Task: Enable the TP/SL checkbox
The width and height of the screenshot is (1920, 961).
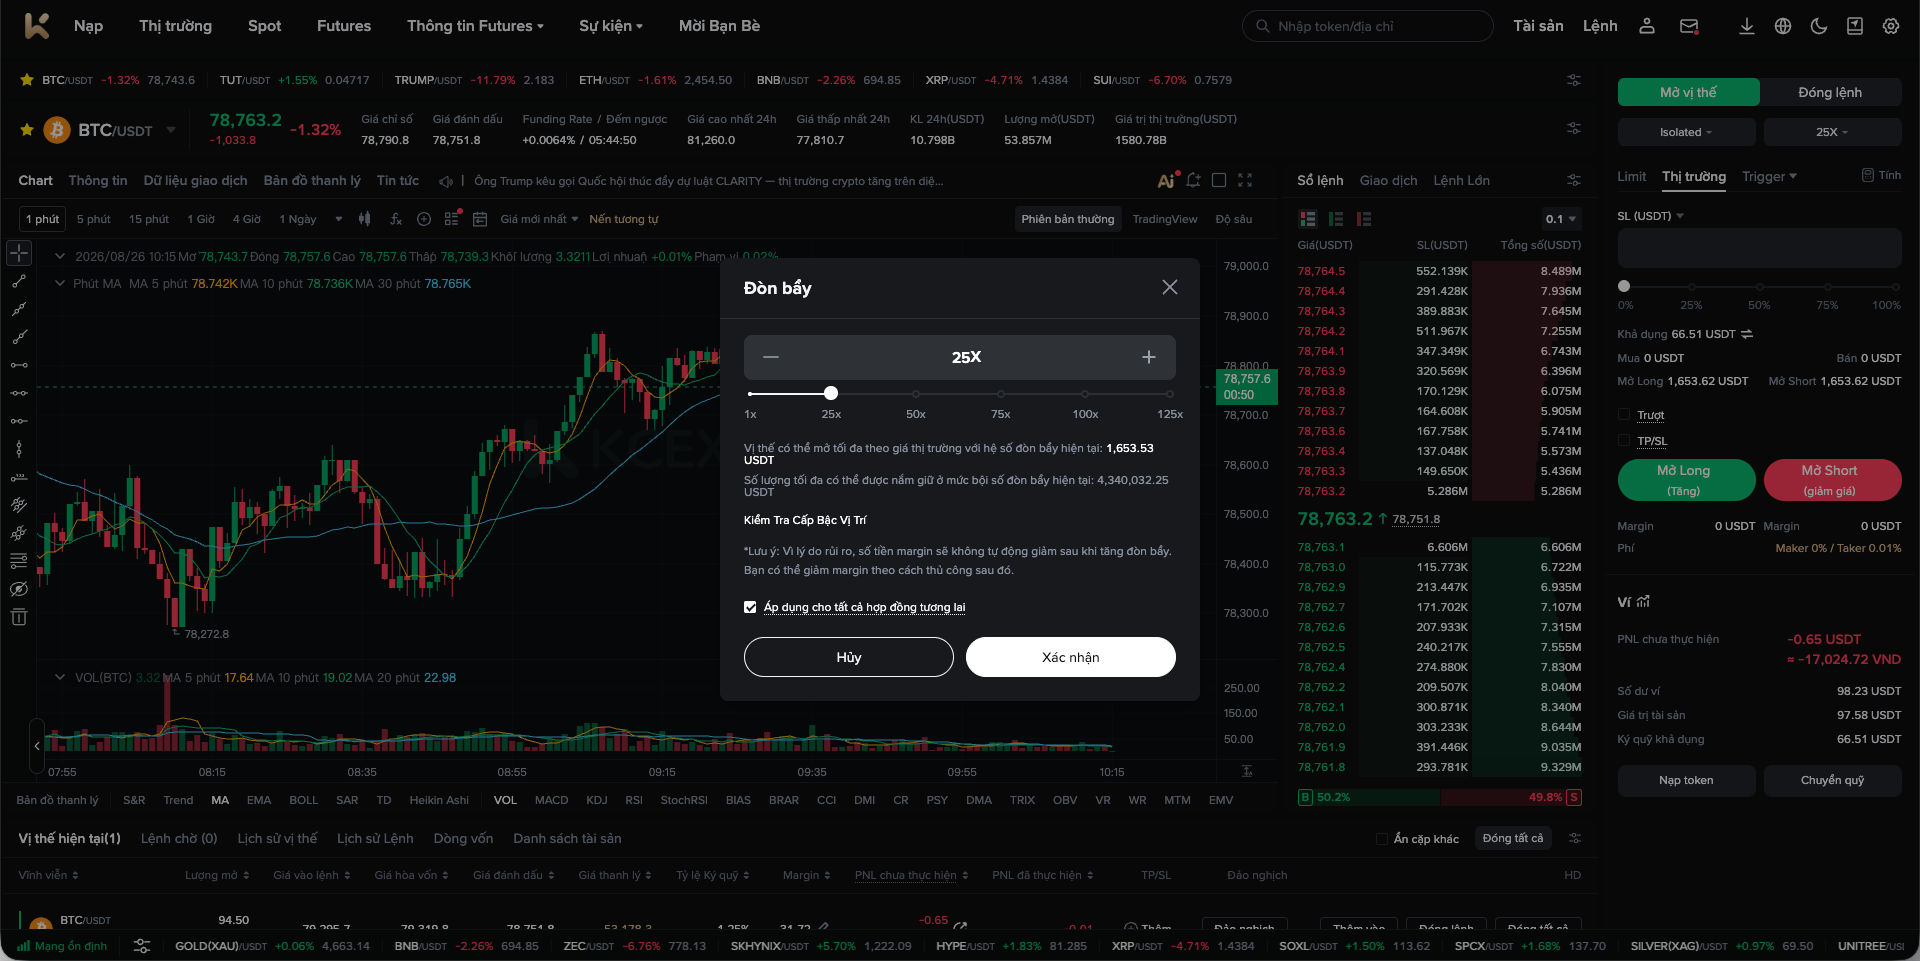Action: click(1624, 441)
